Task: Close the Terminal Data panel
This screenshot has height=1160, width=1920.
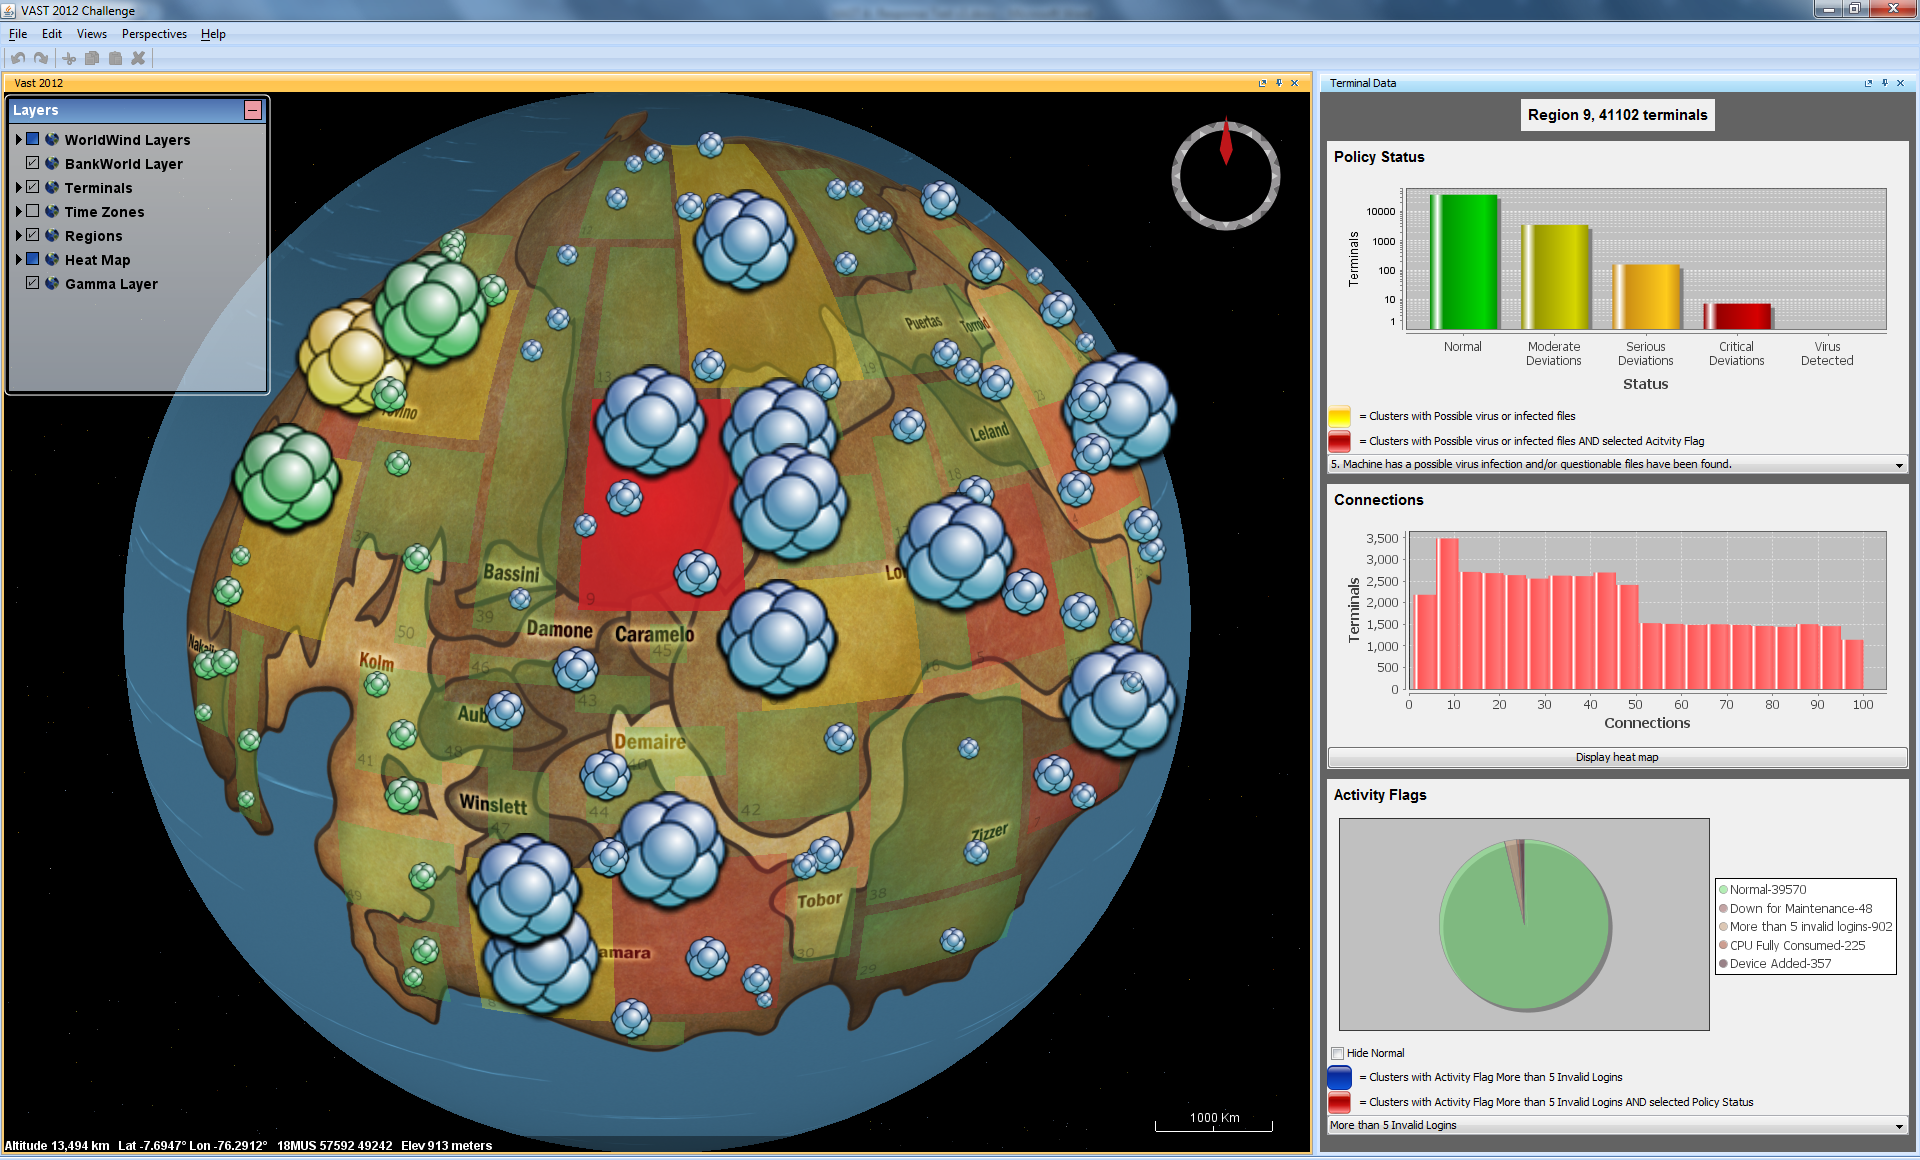Action: (x=1900, y=83)
